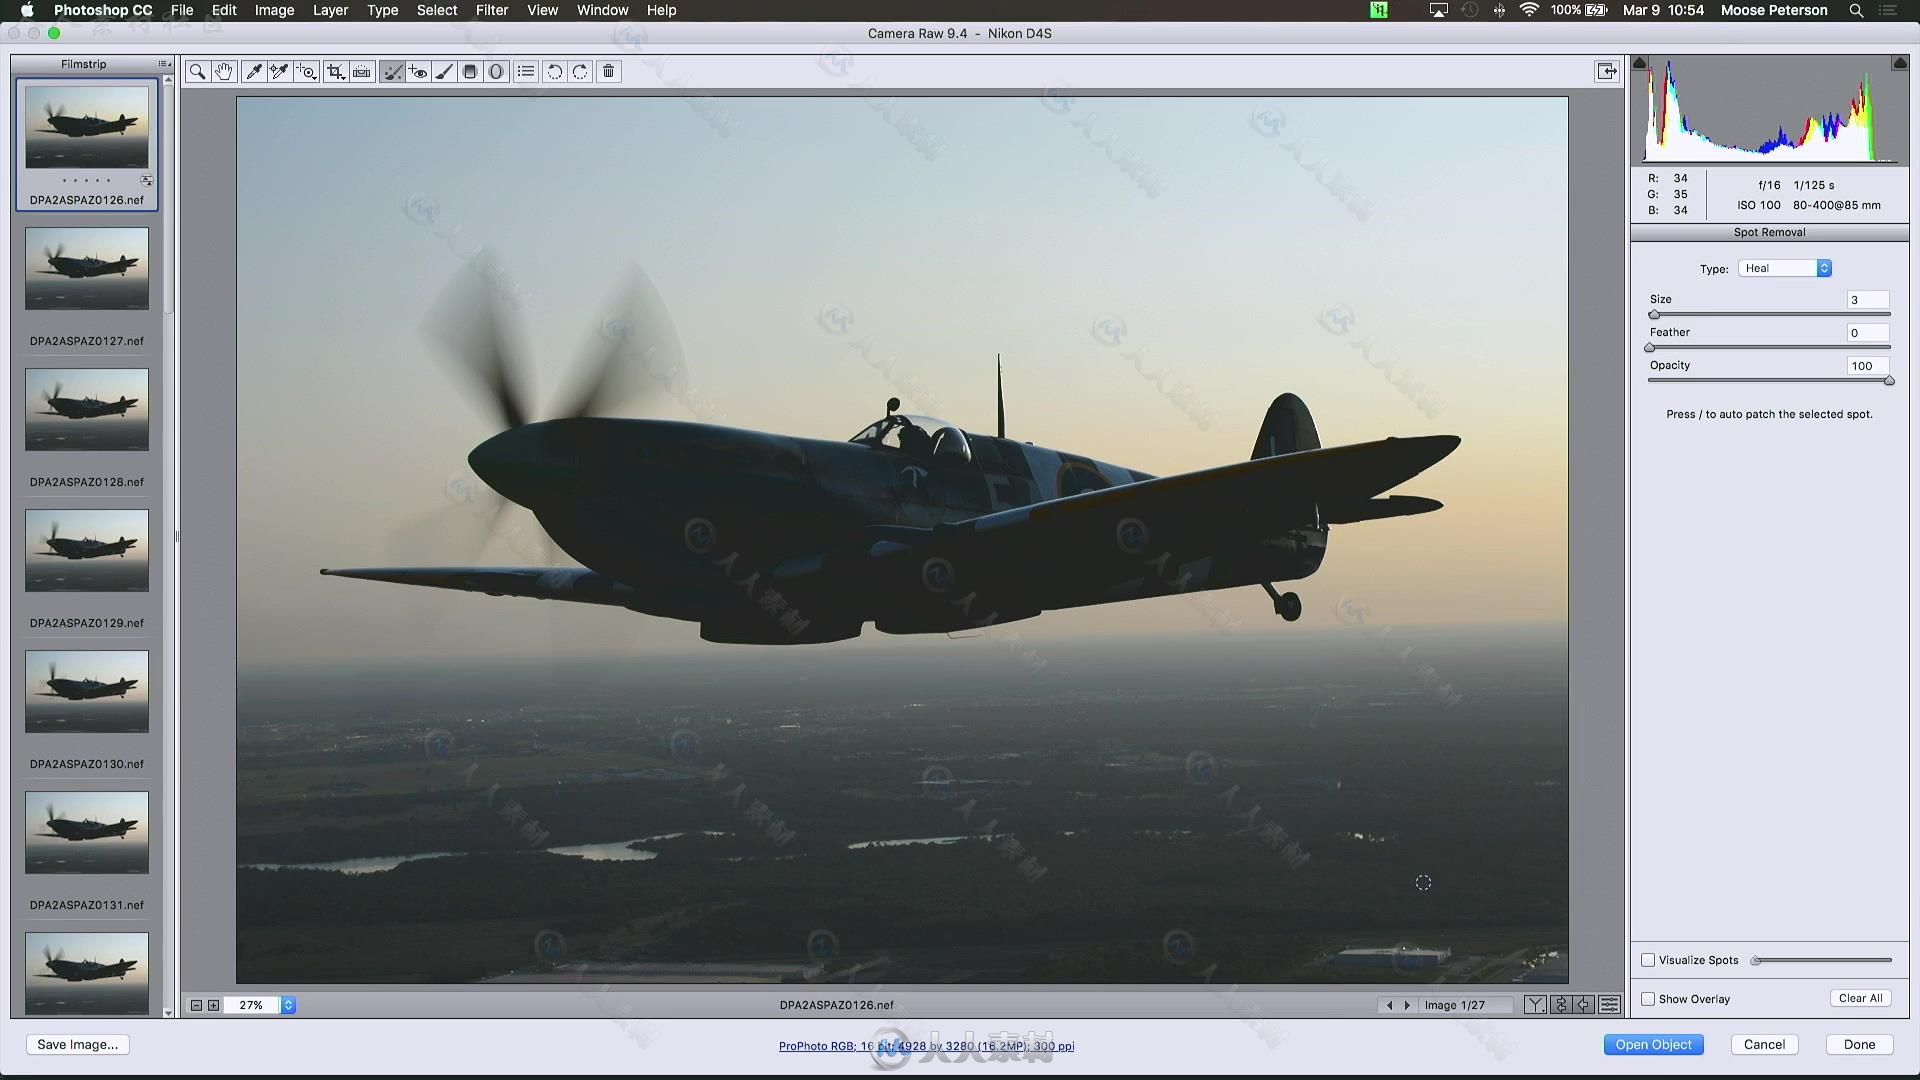
Task: Select thumbnail DPA2ASPAZ0129.nef in filmstrip
Action: coord(87,550)
